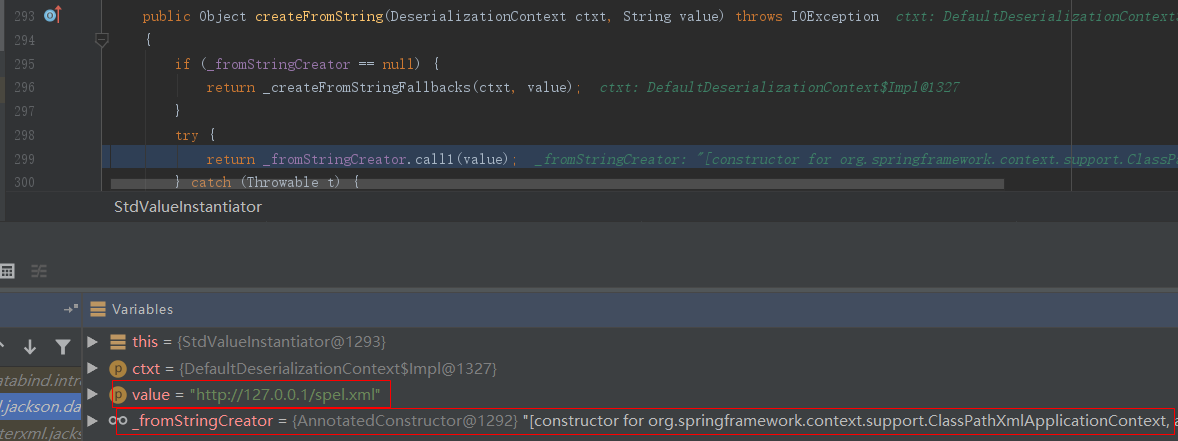Click line number 299 in the gutter
This screenshot has height=441, width=1178.
coord(25,159)
